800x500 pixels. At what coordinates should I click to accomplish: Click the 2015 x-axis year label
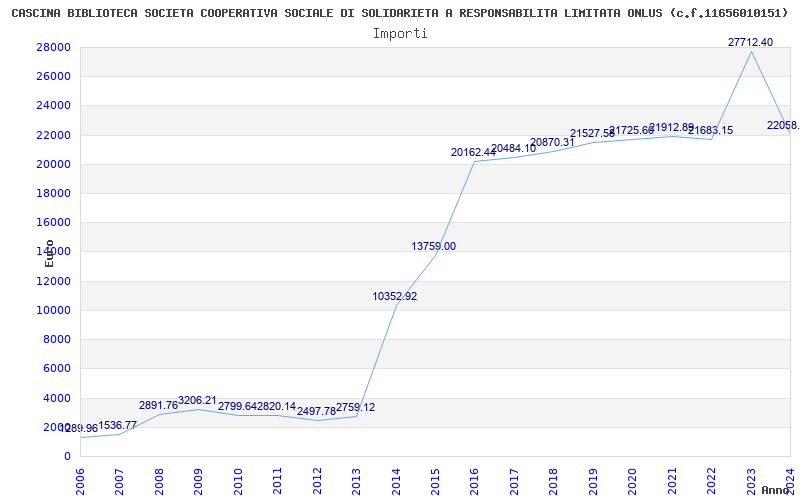(x=435, y=482)
